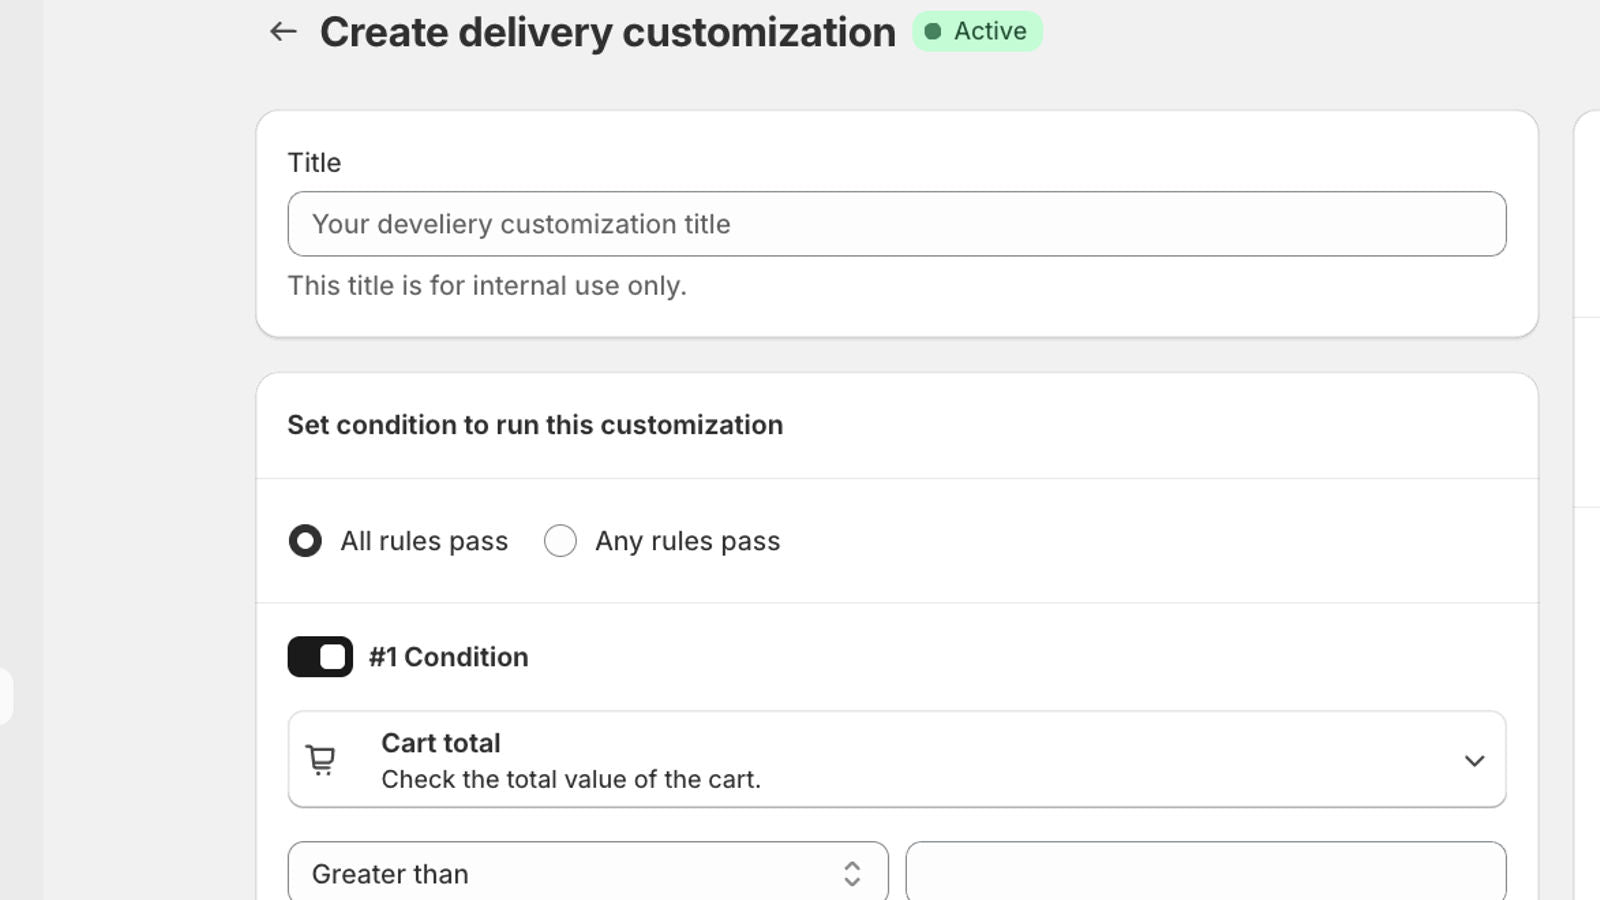Navigate back using the arrow icon
The image size is (1600, 900).
tap(283, 31)
